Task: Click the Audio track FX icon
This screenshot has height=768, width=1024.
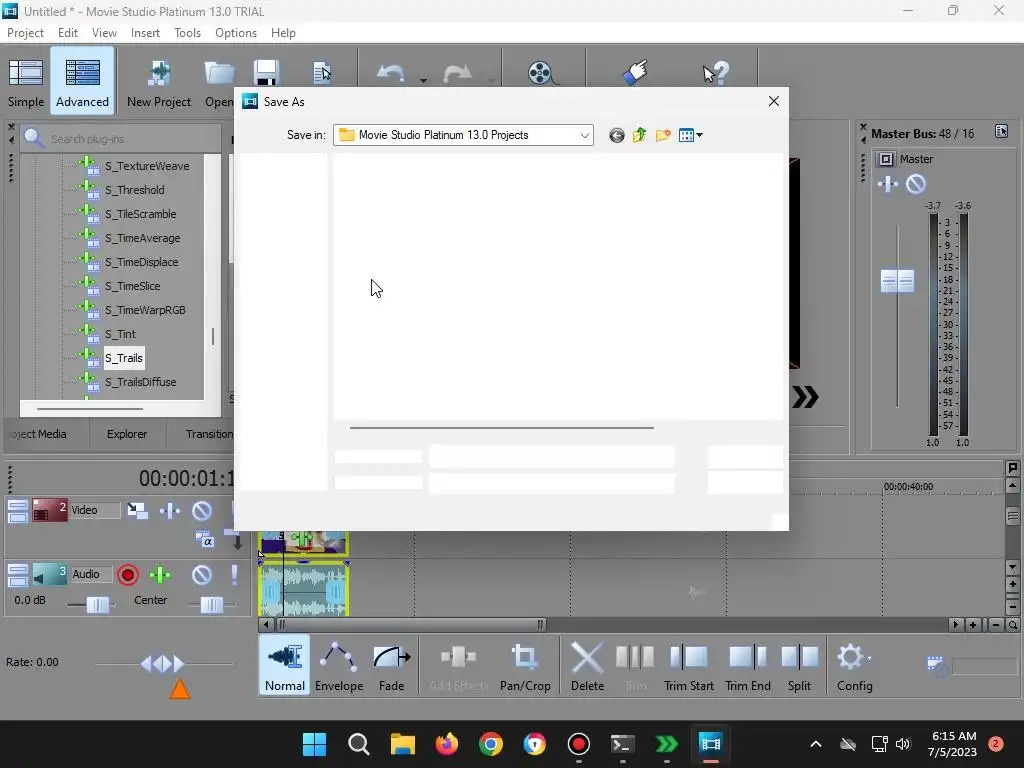Action: tap(160, 575)
